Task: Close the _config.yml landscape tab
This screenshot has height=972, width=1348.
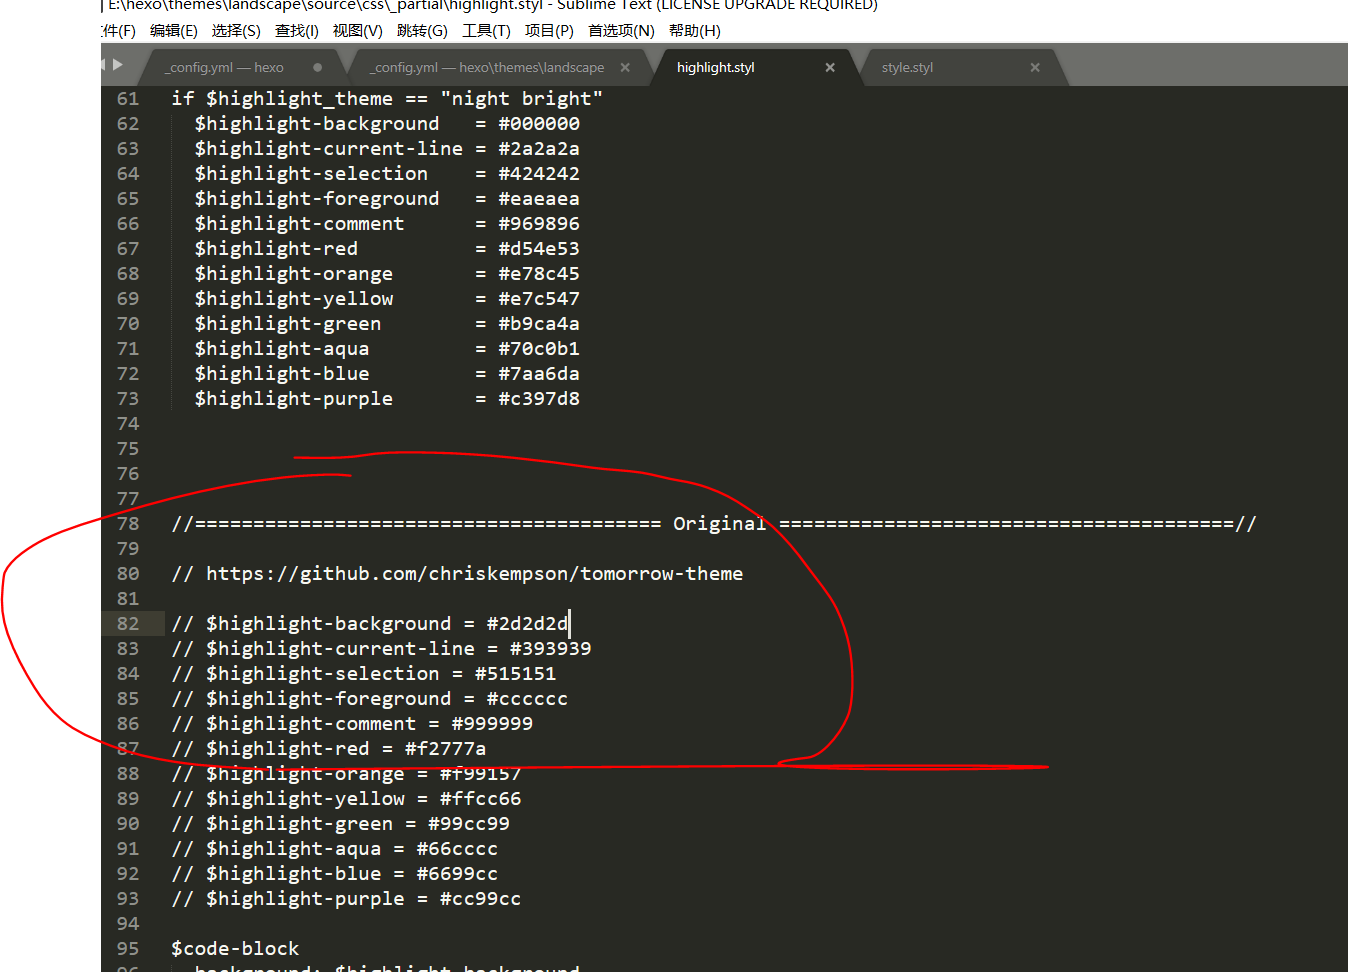Action: coord(625,68)
